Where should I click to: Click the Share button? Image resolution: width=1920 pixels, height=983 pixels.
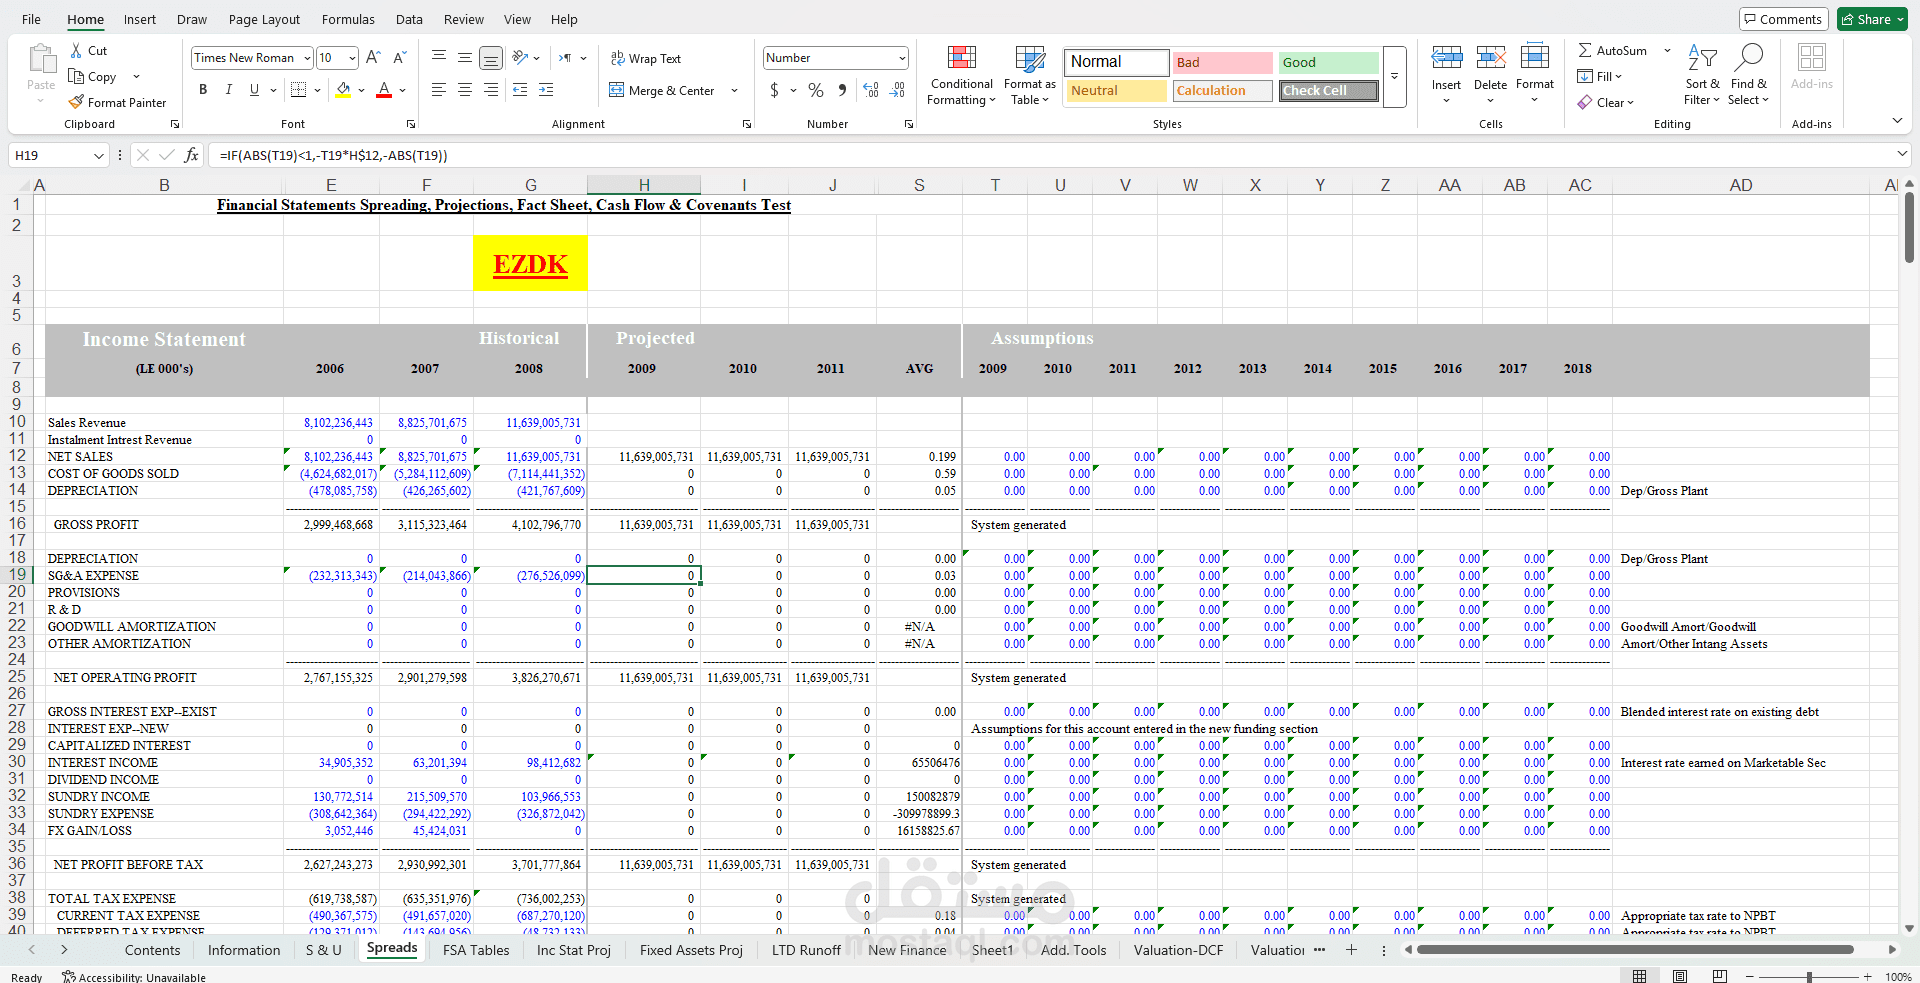[x=1873, y=19]
